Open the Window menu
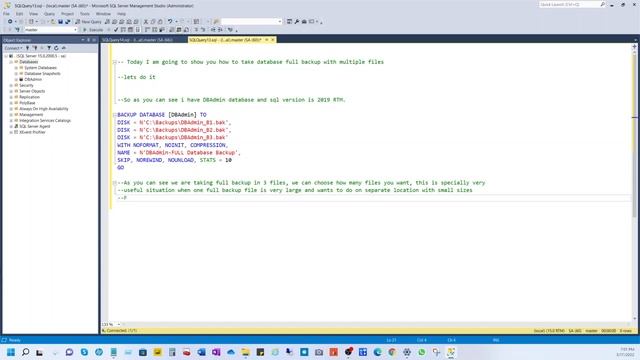Image resolution: width=640 pixels, height=360 pixels. pos(103,14)
